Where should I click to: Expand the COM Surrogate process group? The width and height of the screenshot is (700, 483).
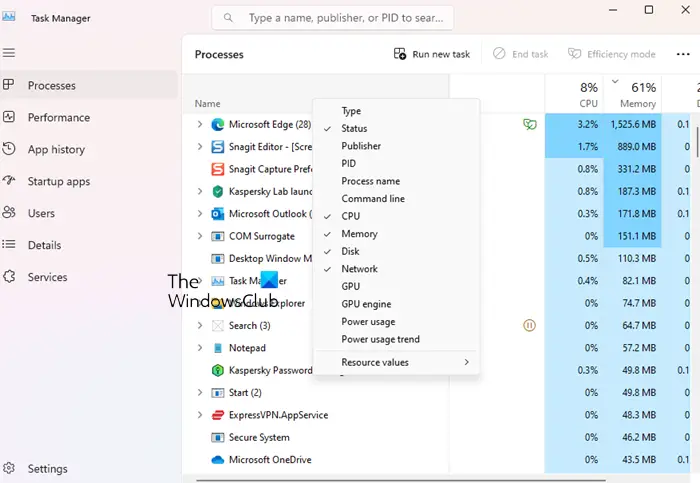coord(200,236)
